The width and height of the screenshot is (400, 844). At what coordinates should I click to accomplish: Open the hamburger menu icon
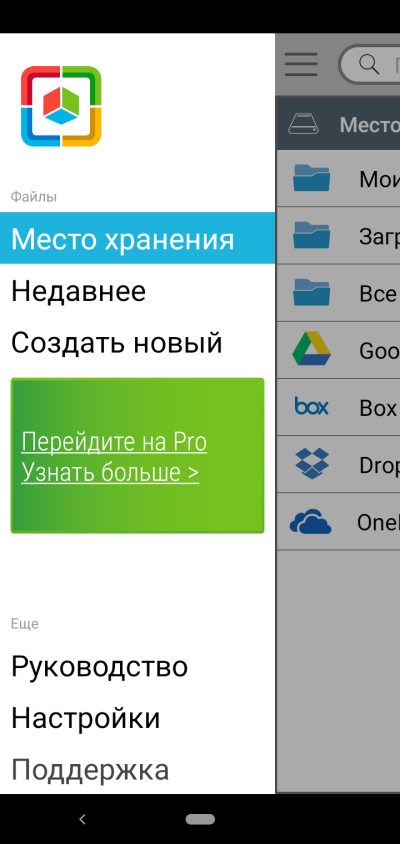[x=301, y=65]
